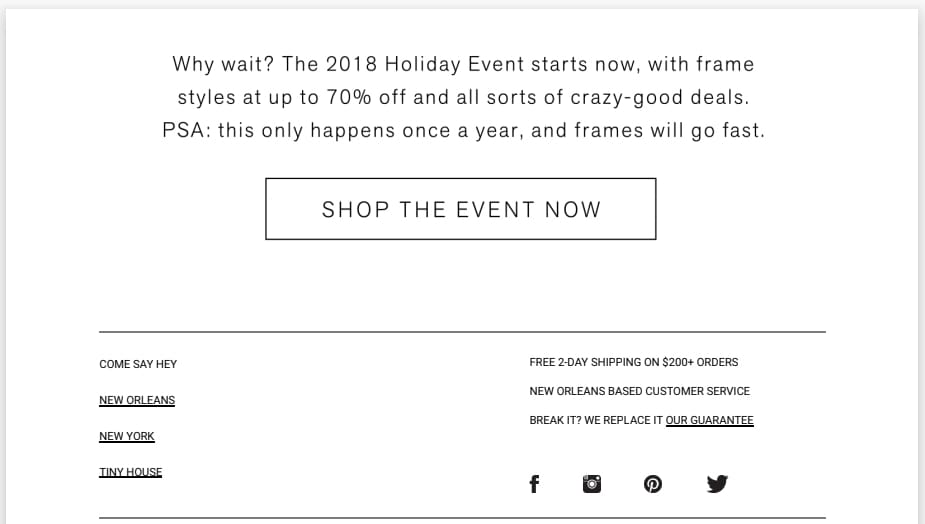
Task: Click the SHOP THE EVENT NOW button
Action: [x=461, y=209]
